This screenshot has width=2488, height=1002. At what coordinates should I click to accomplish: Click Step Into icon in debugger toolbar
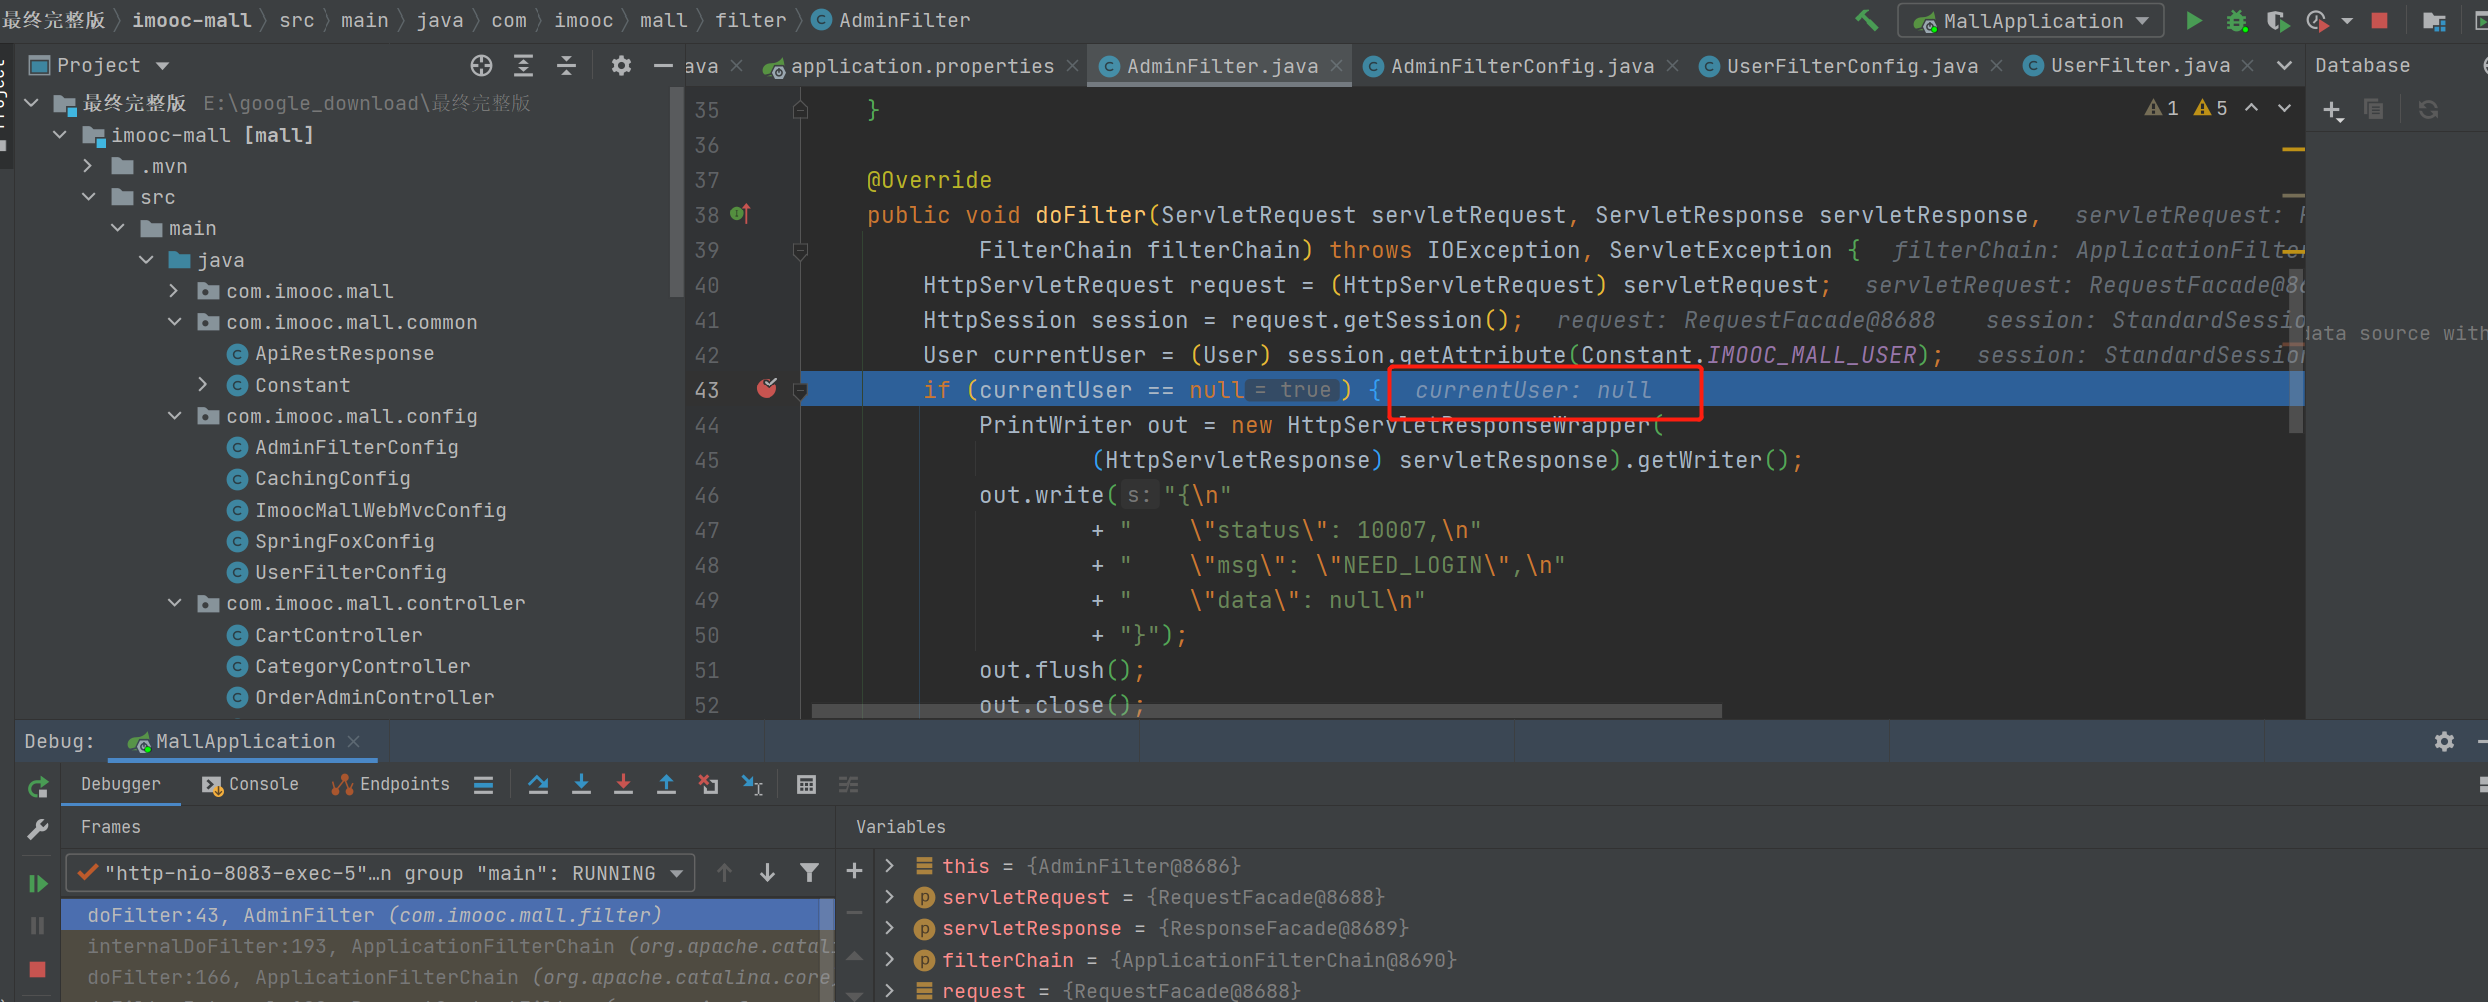point(581,785)
